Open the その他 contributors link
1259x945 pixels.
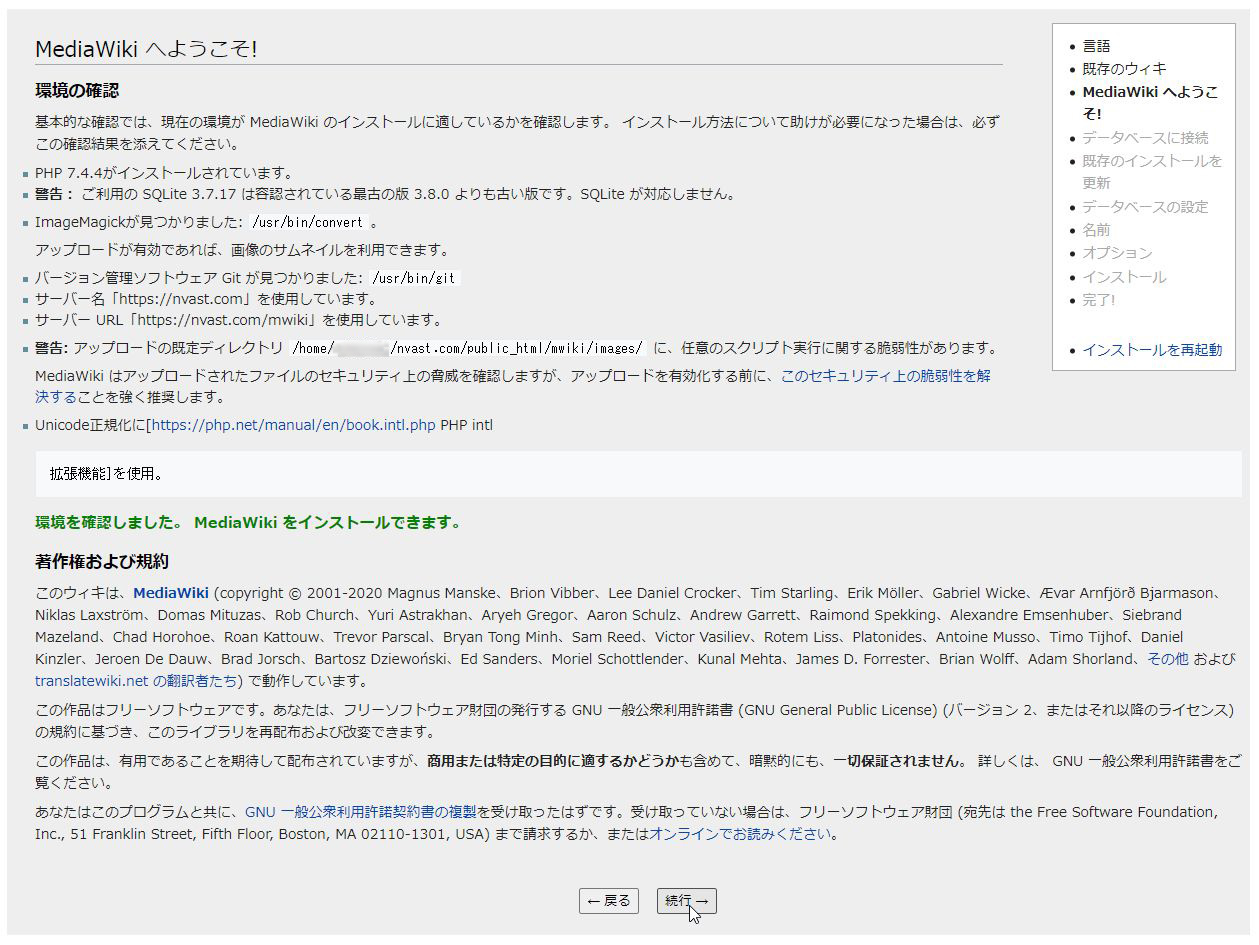click(x=1167, y=659)
